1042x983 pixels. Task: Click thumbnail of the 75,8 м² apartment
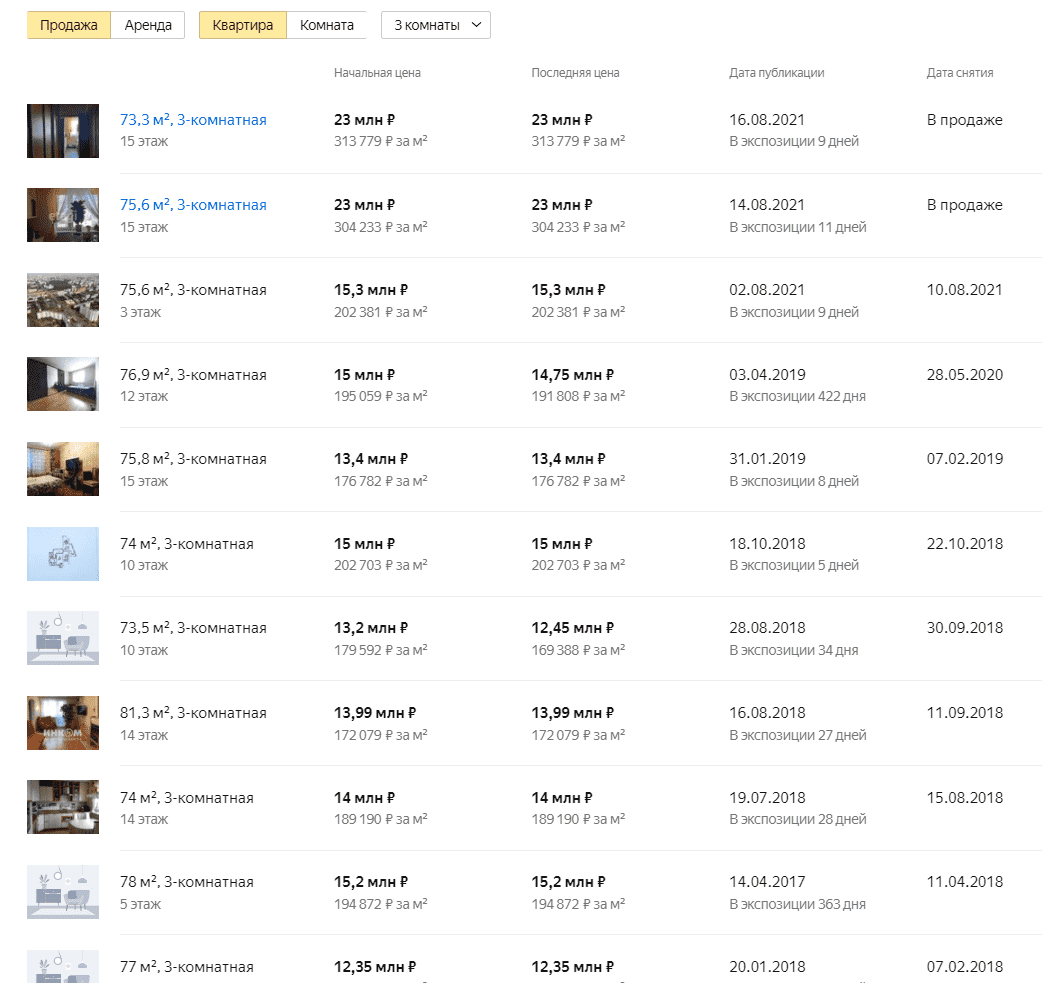tap(63, 469)
